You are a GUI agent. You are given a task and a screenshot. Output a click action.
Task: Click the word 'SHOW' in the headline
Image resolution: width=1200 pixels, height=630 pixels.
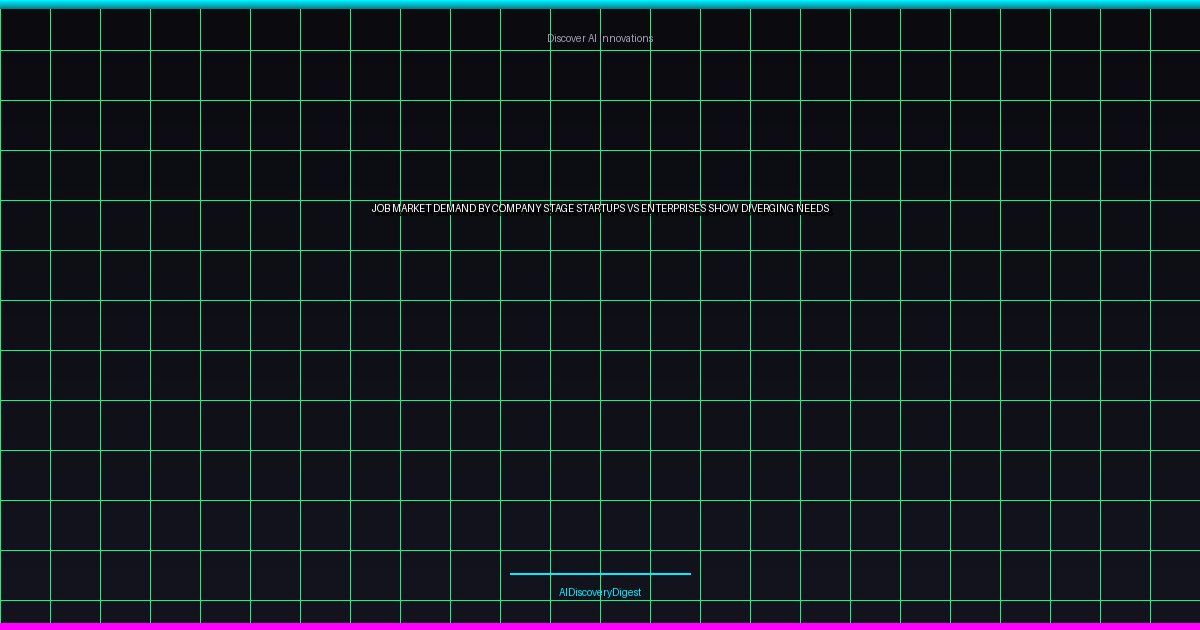(x=723, y=208)
